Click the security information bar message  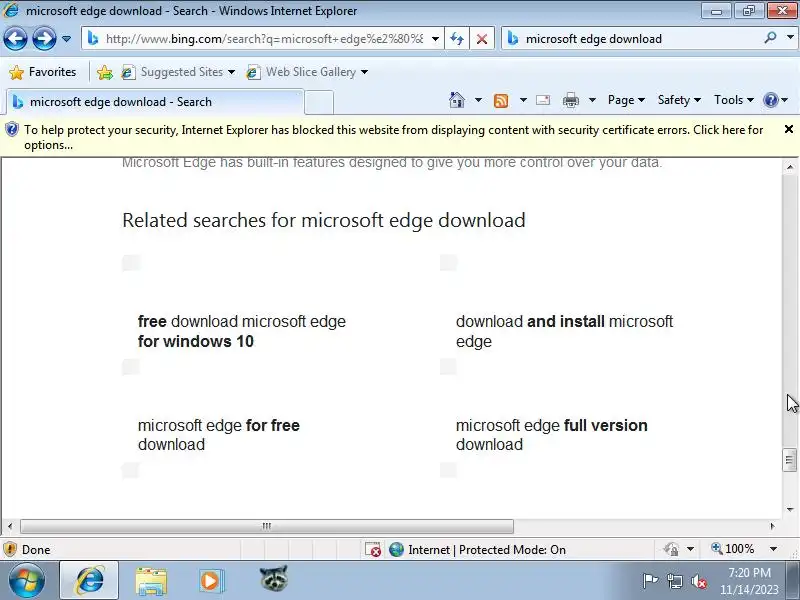pos(393,137)
